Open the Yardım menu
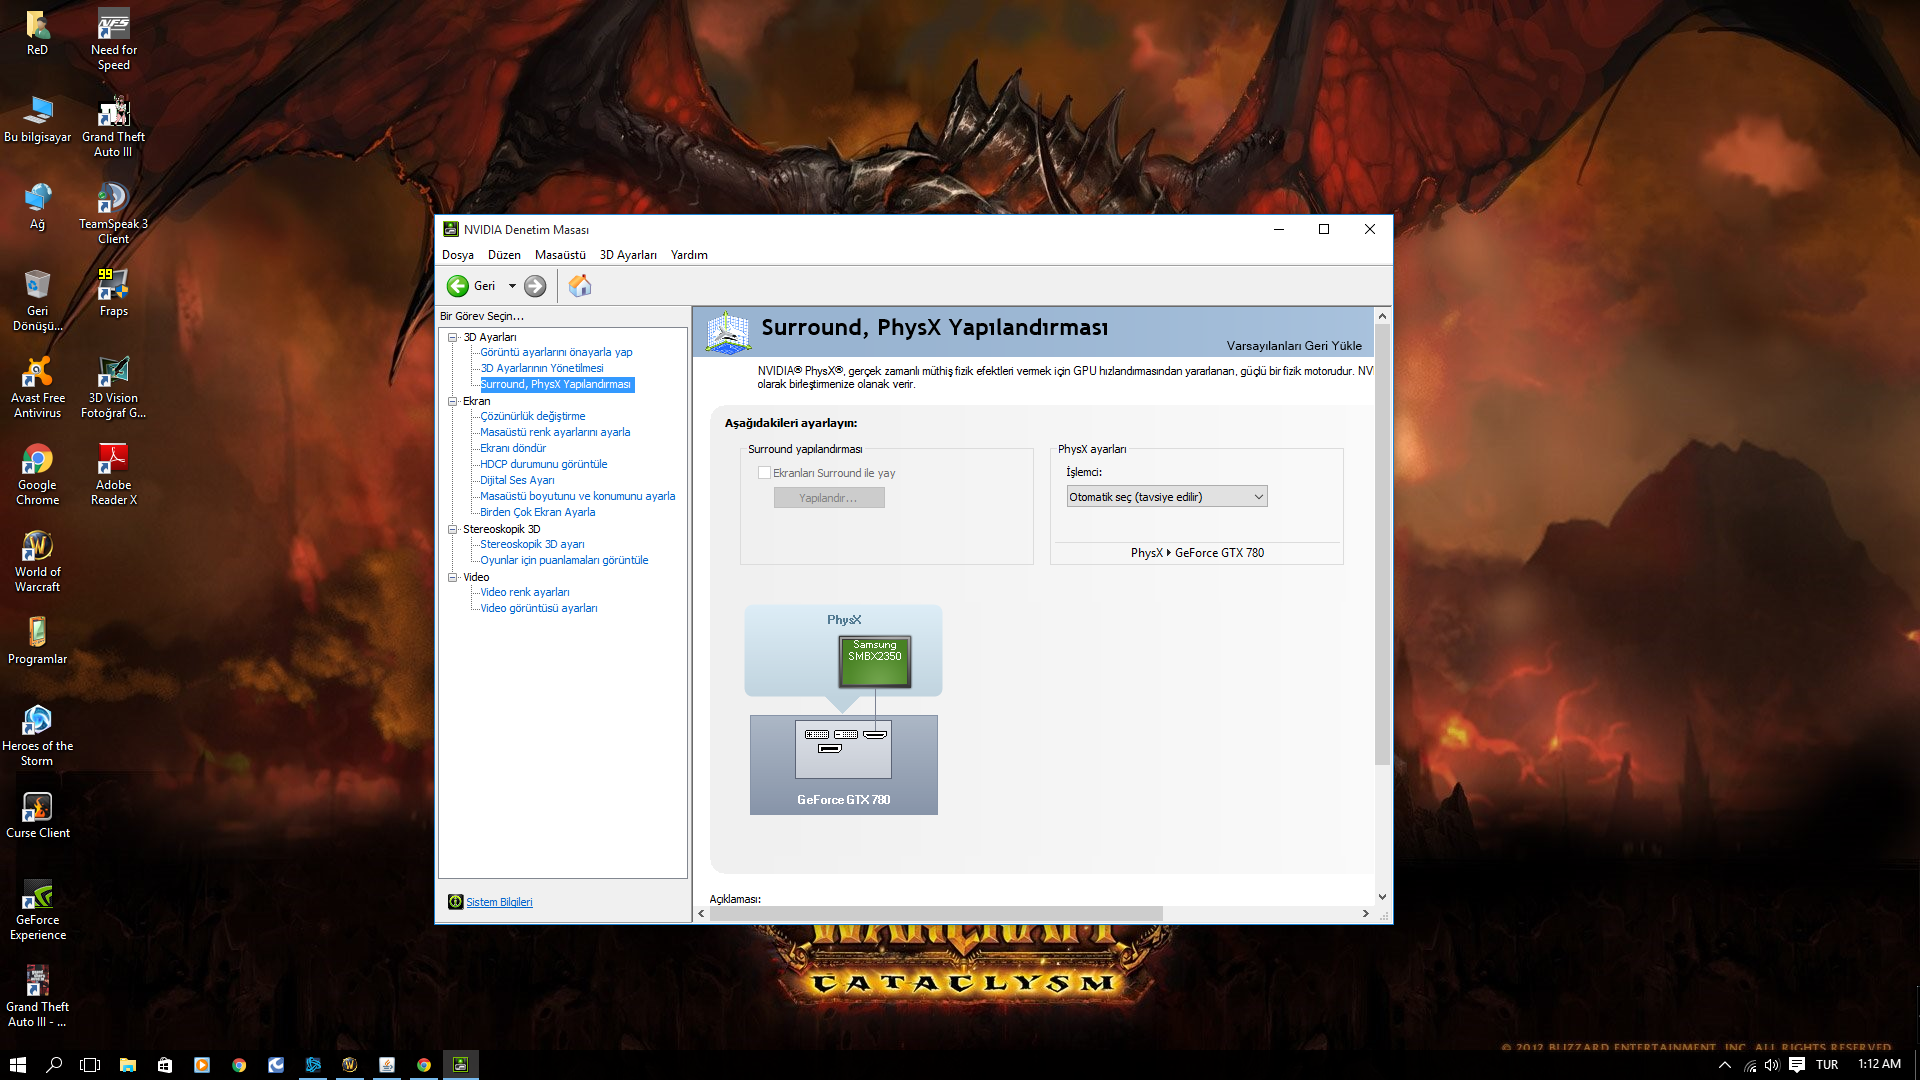The width and height of the screenshot is (1920, 1080). 689,255
